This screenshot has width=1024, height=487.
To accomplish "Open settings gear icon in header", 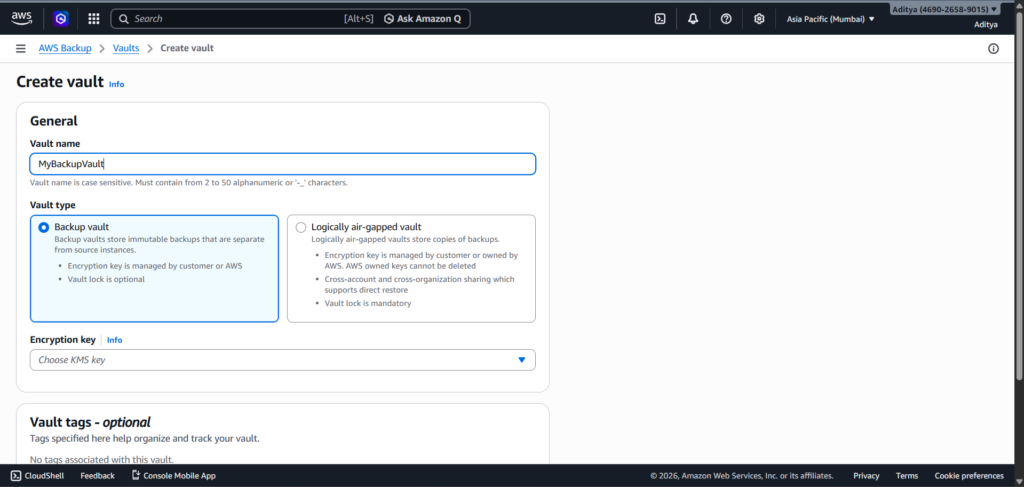I will [x=759, y=18].
